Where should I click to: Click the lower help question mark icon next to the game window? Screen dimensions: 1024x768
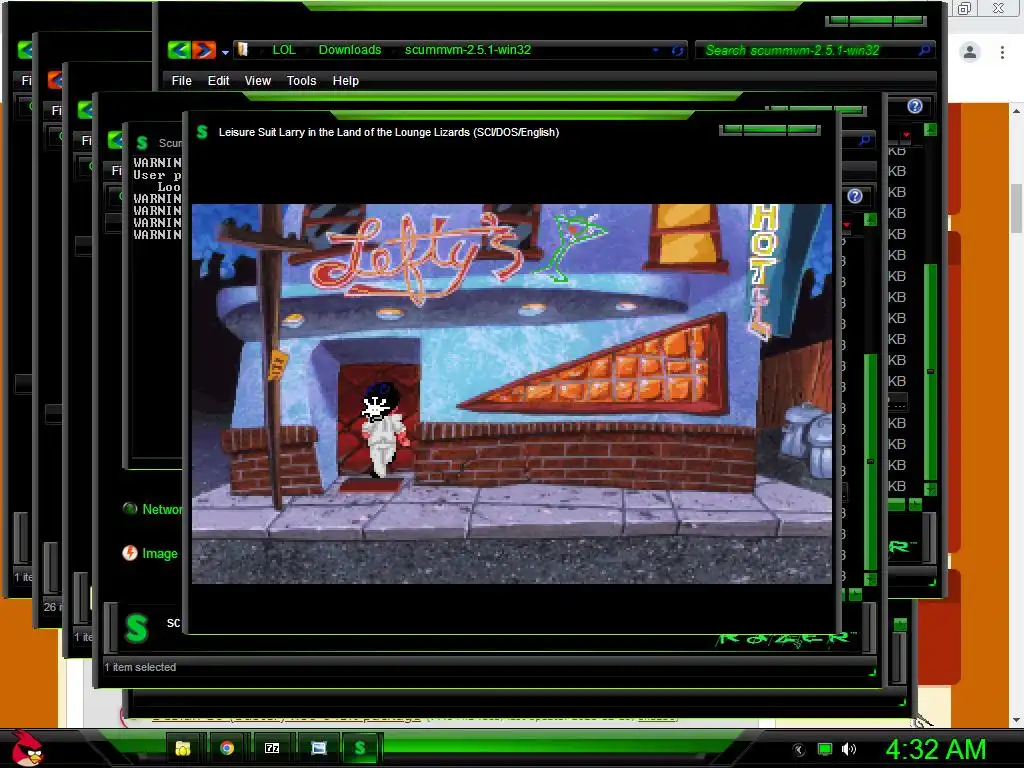pyautogui.click(x=855, y=196)
